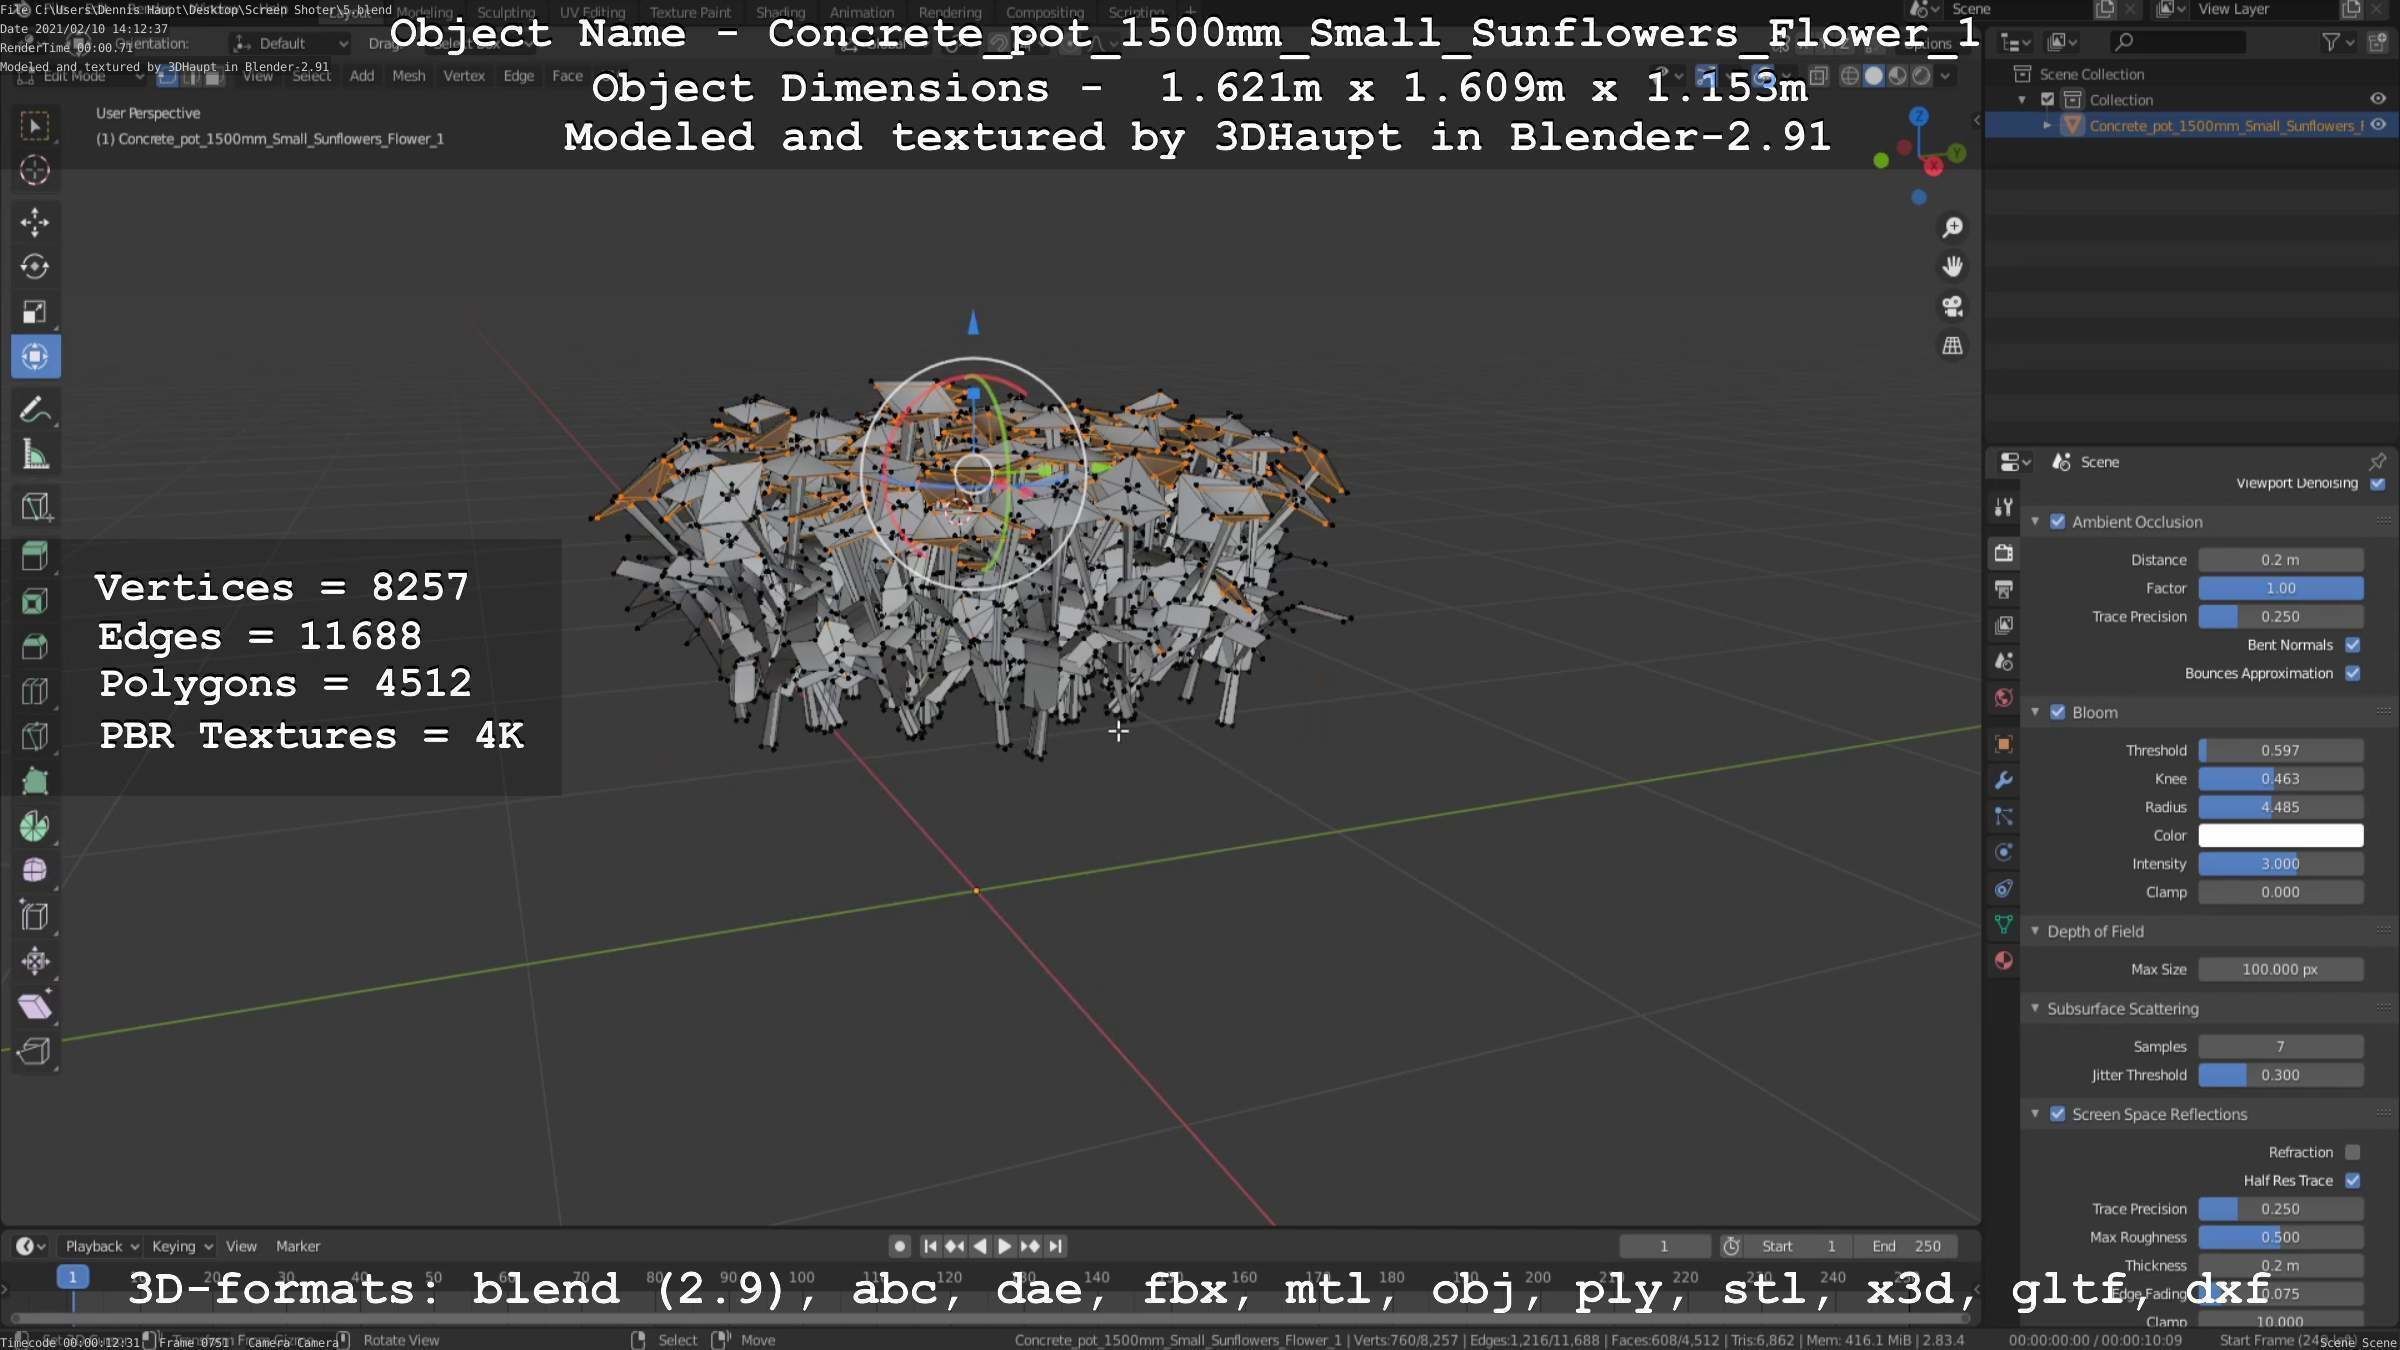
Task: Open the Vertex menu
Action: pos(464,76)
